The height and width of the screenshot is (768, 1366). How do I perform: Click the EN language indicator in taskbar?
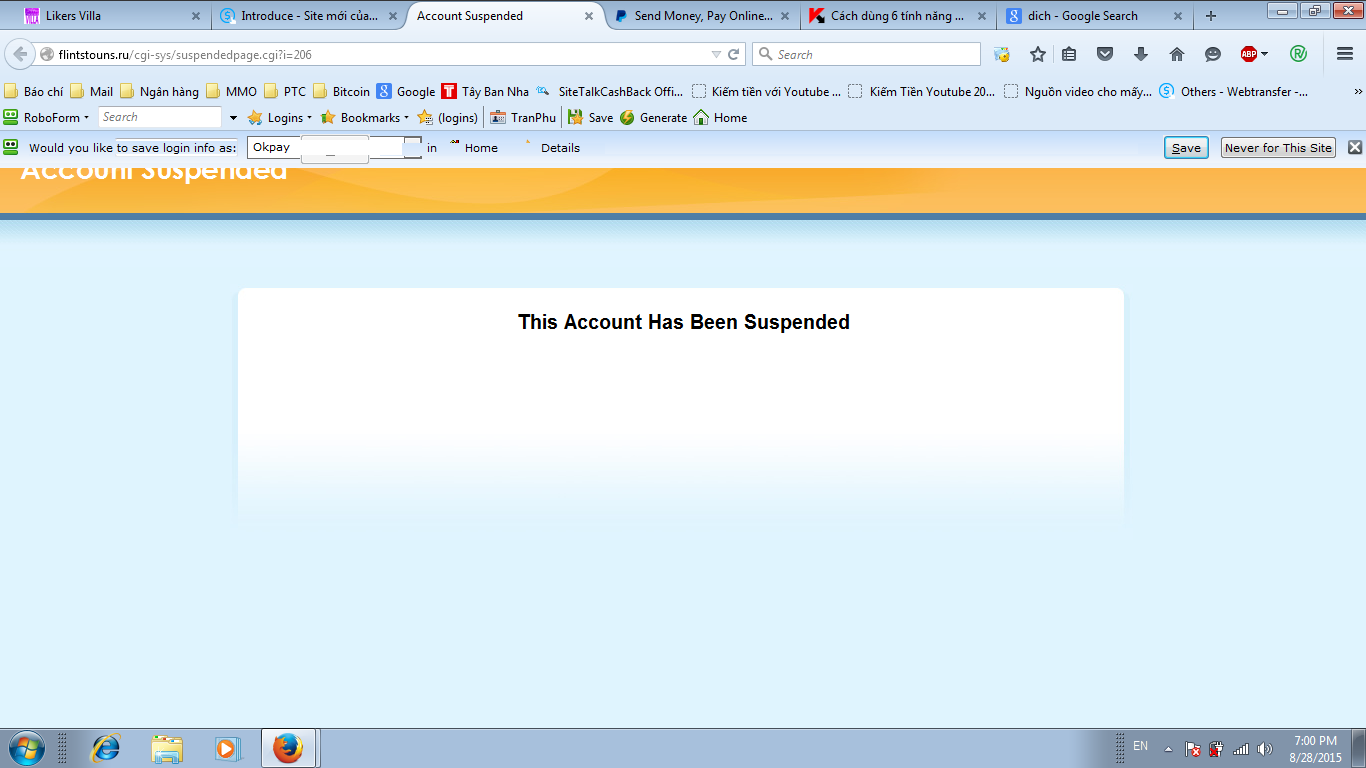coord(1140,746)
